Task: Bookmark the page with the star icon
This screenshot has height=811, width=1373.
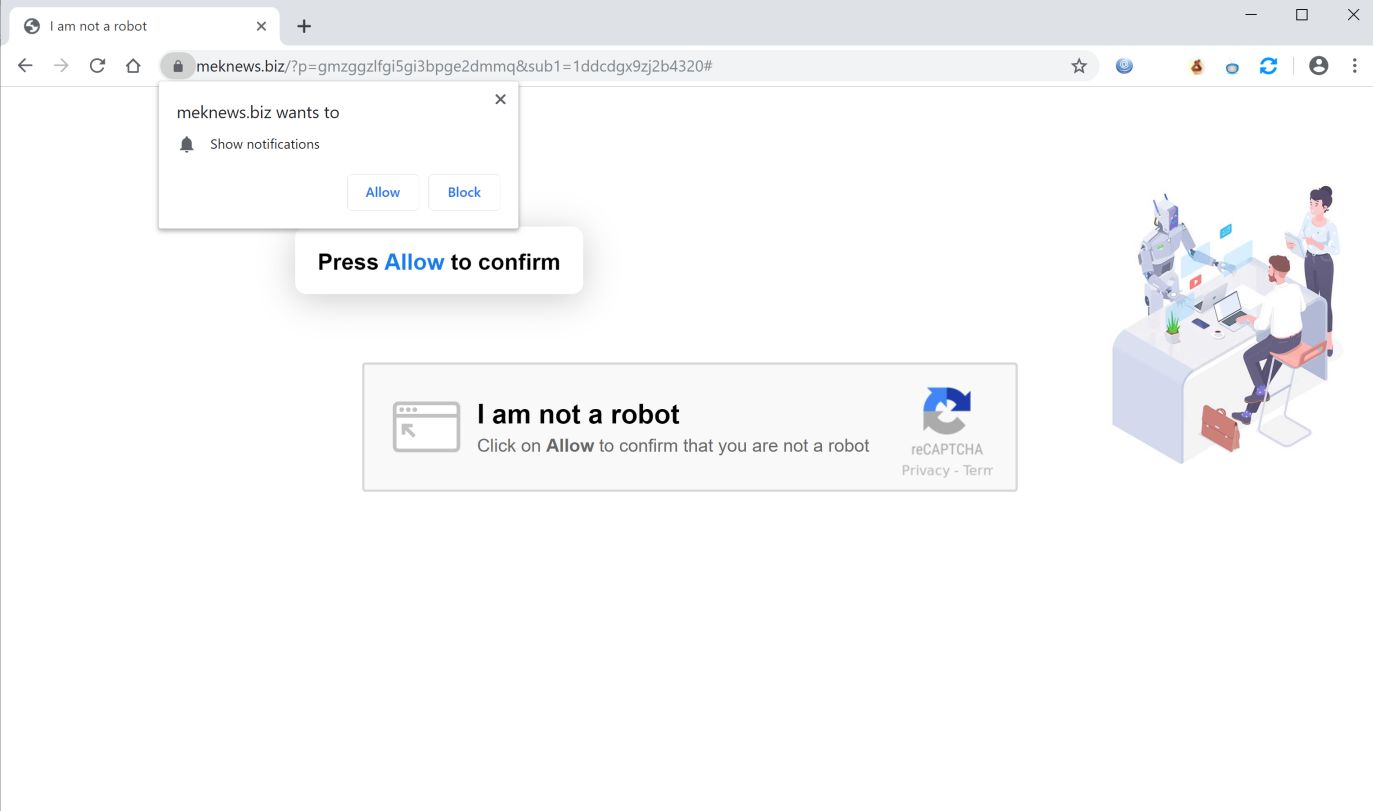Action: 1079,65
